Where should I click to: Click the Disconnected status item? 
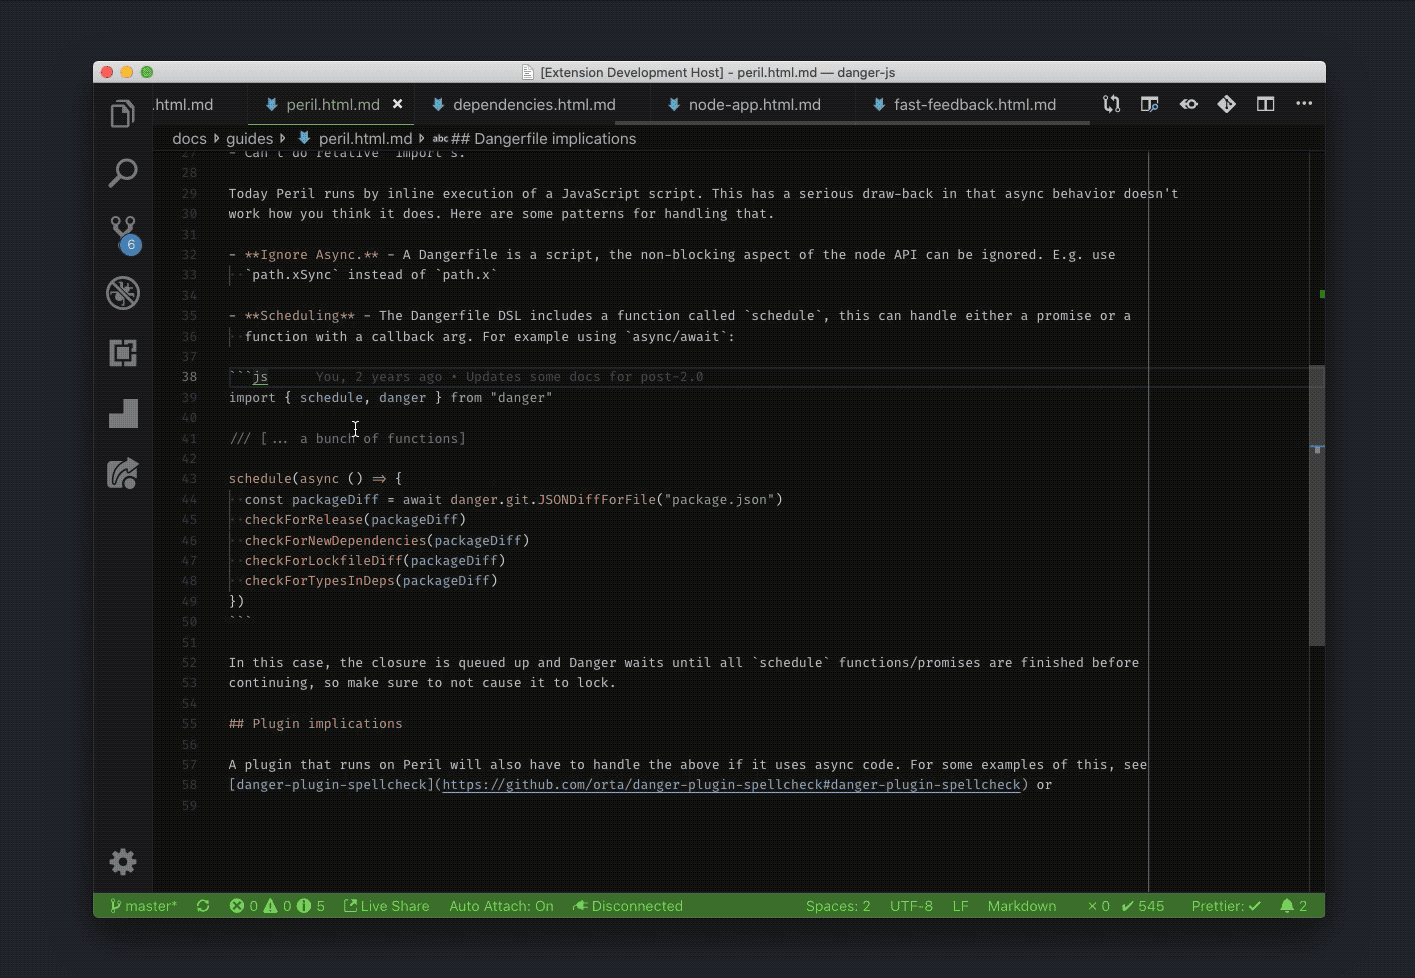[628, 906]
